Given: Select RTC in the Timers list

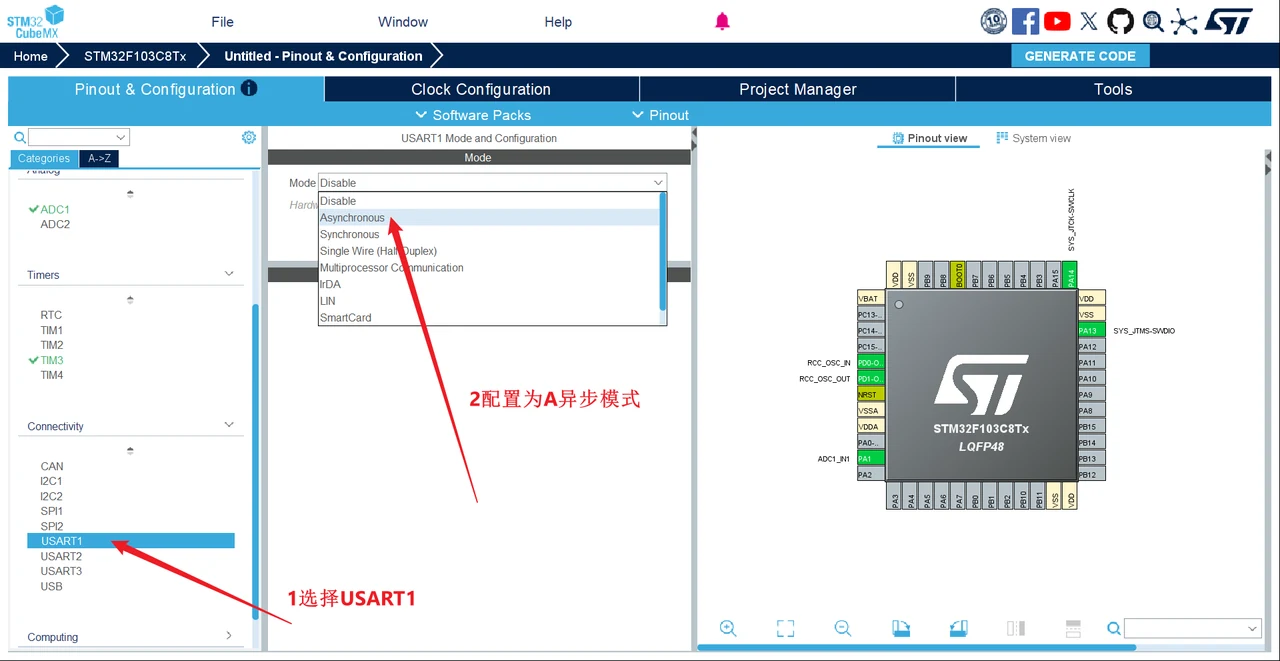Looking at the screenshot, I should click(51, 315).
